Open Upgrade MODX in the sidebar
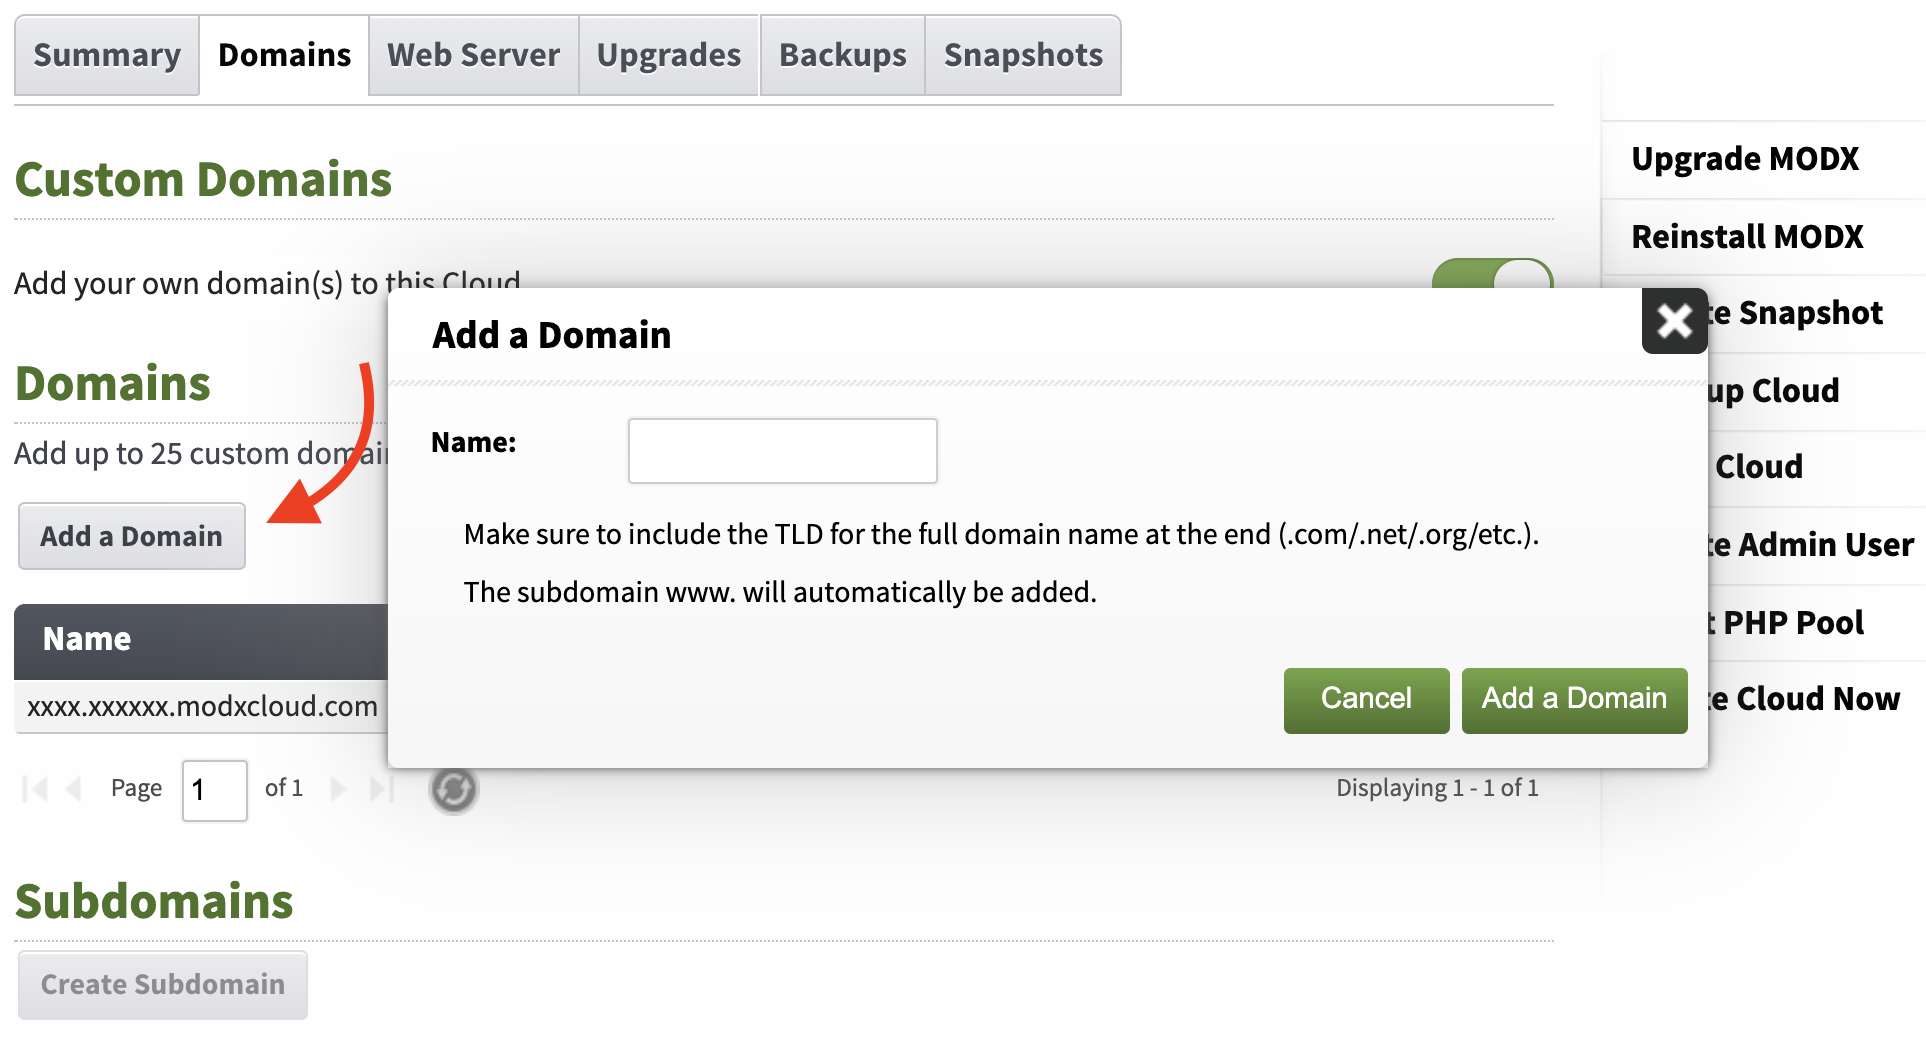Image resolution: width=1926 pixels, height=1044 pixels. [x=1745, y=158]
